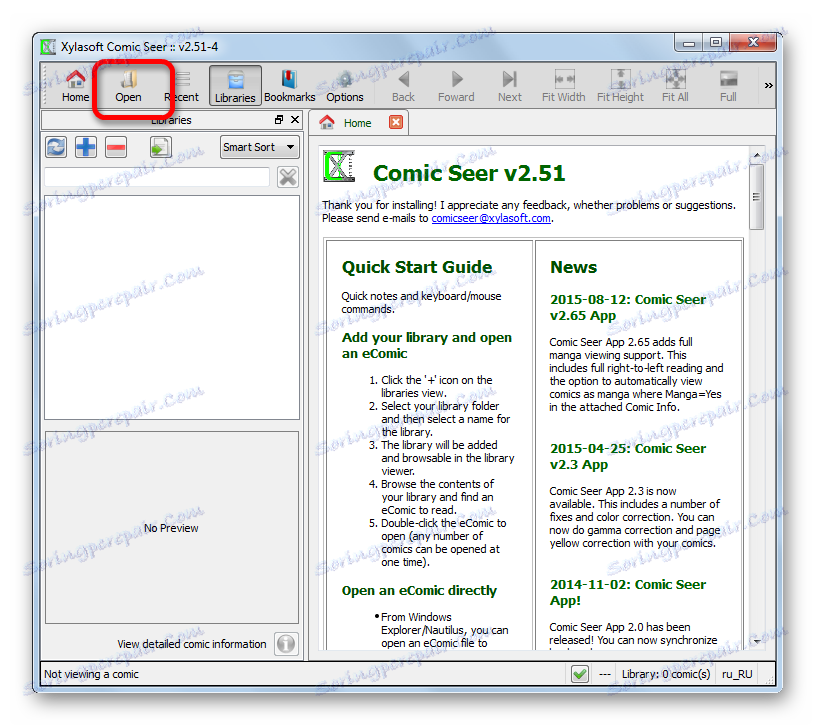Click the 'Comic Seer v2.51' title
Screen dimensions: 816x726
coord(469,173)
